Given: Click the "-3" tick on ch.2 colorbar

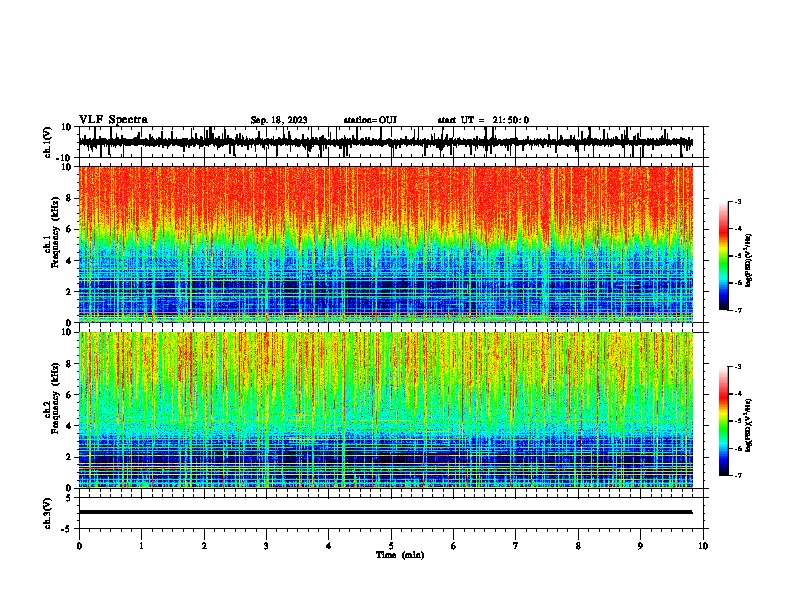Looking at the screenshot, I should click(x=737, y=367).
